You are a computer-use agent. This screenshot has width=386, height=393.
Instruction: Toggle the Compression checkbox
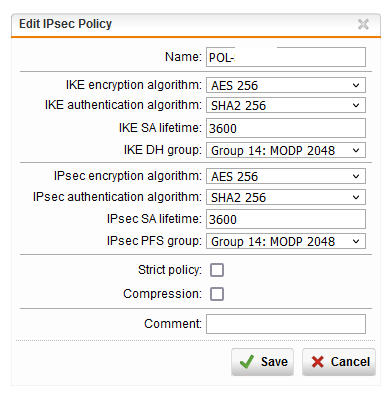(217, 294)
